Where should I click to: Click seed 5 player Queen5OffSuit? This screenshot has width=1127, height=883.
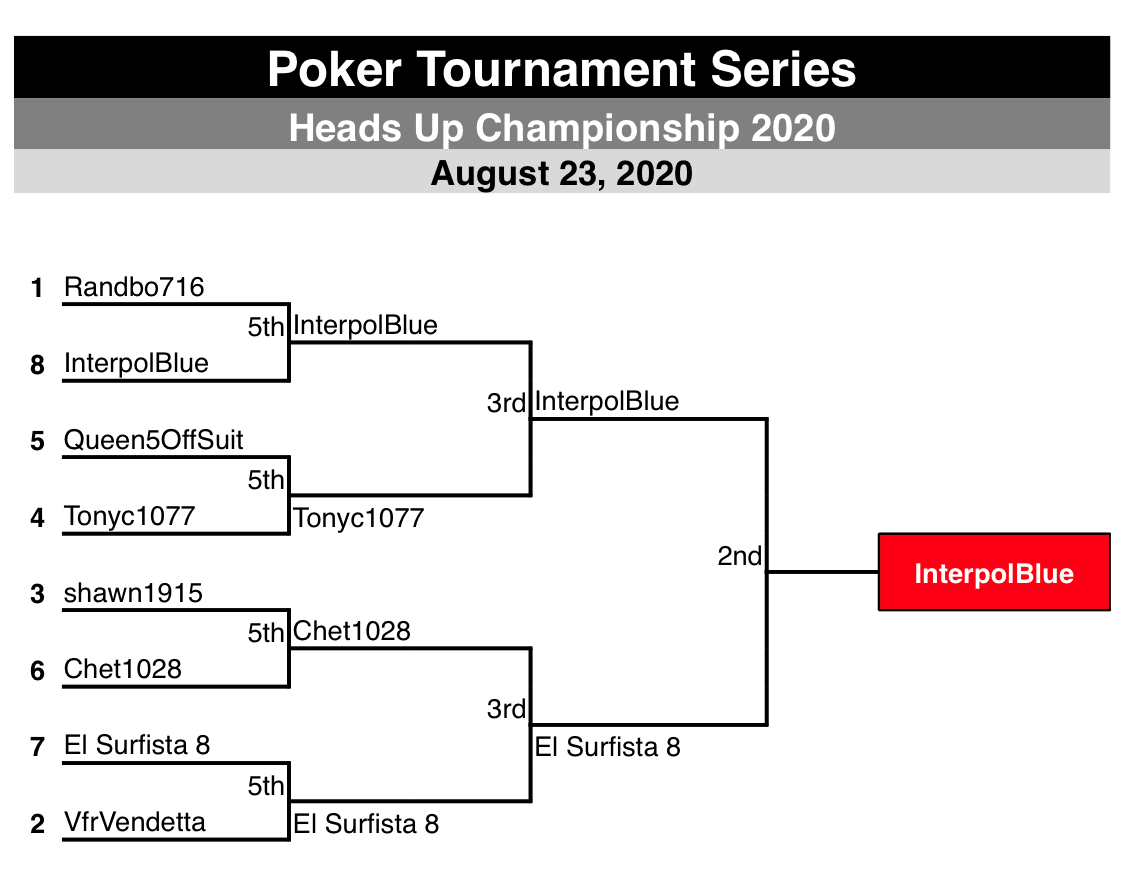tap(154, 440)
